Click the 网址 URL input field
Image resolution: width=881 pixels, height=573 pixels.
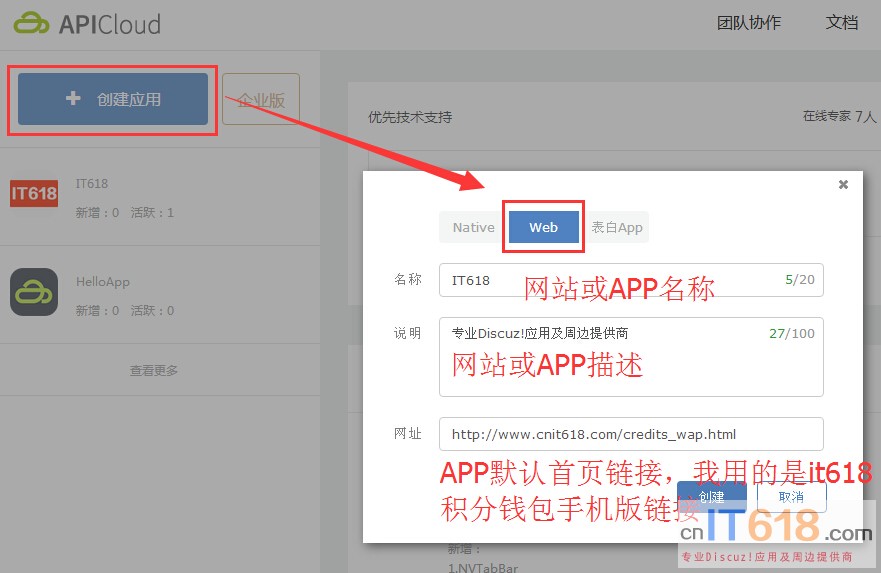coord(630,434)
